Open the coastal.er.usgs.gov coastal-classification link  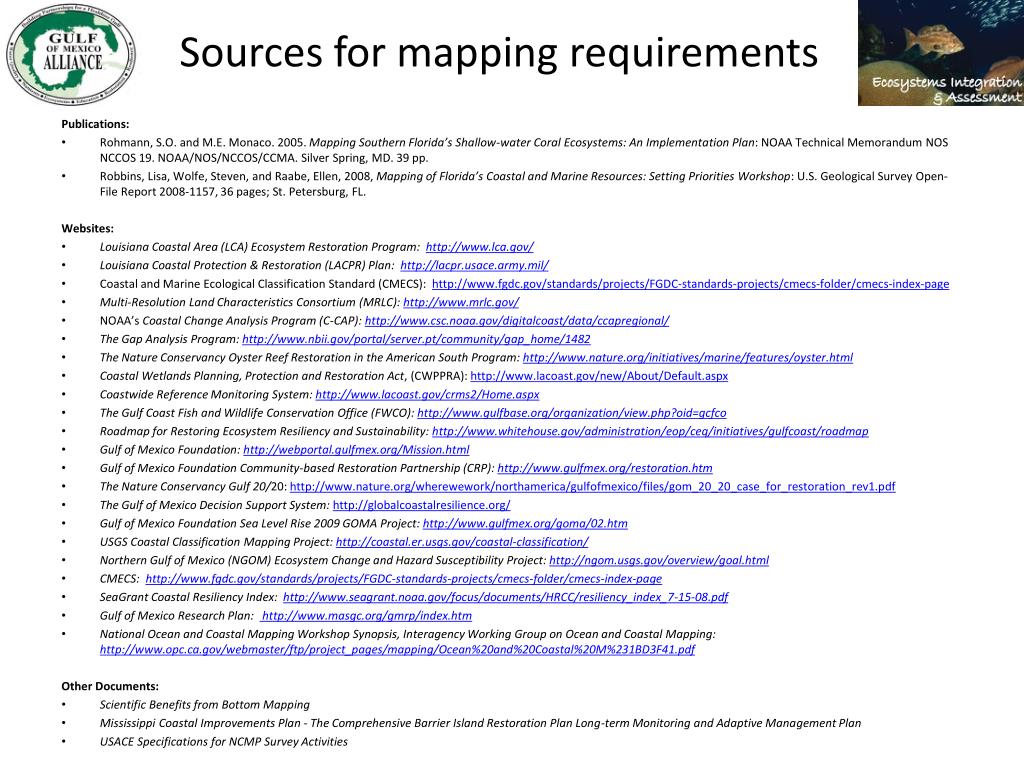pyautogui.click(x=462, y=541)
